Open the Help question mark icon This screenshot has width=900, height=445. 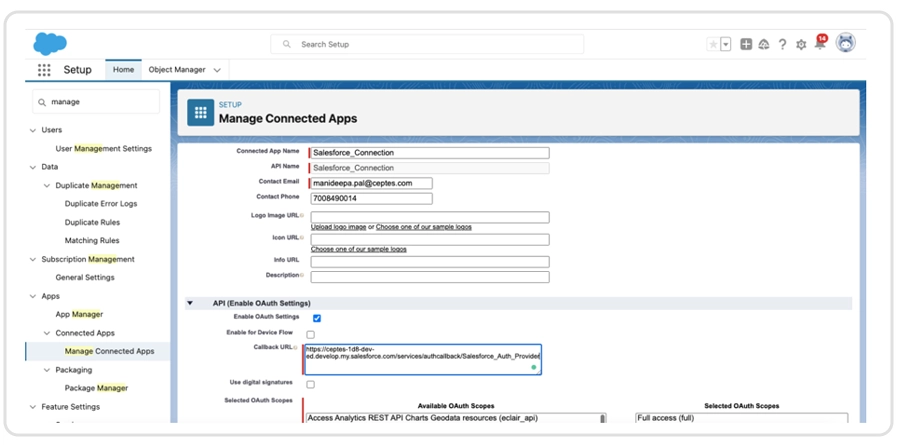782,45
